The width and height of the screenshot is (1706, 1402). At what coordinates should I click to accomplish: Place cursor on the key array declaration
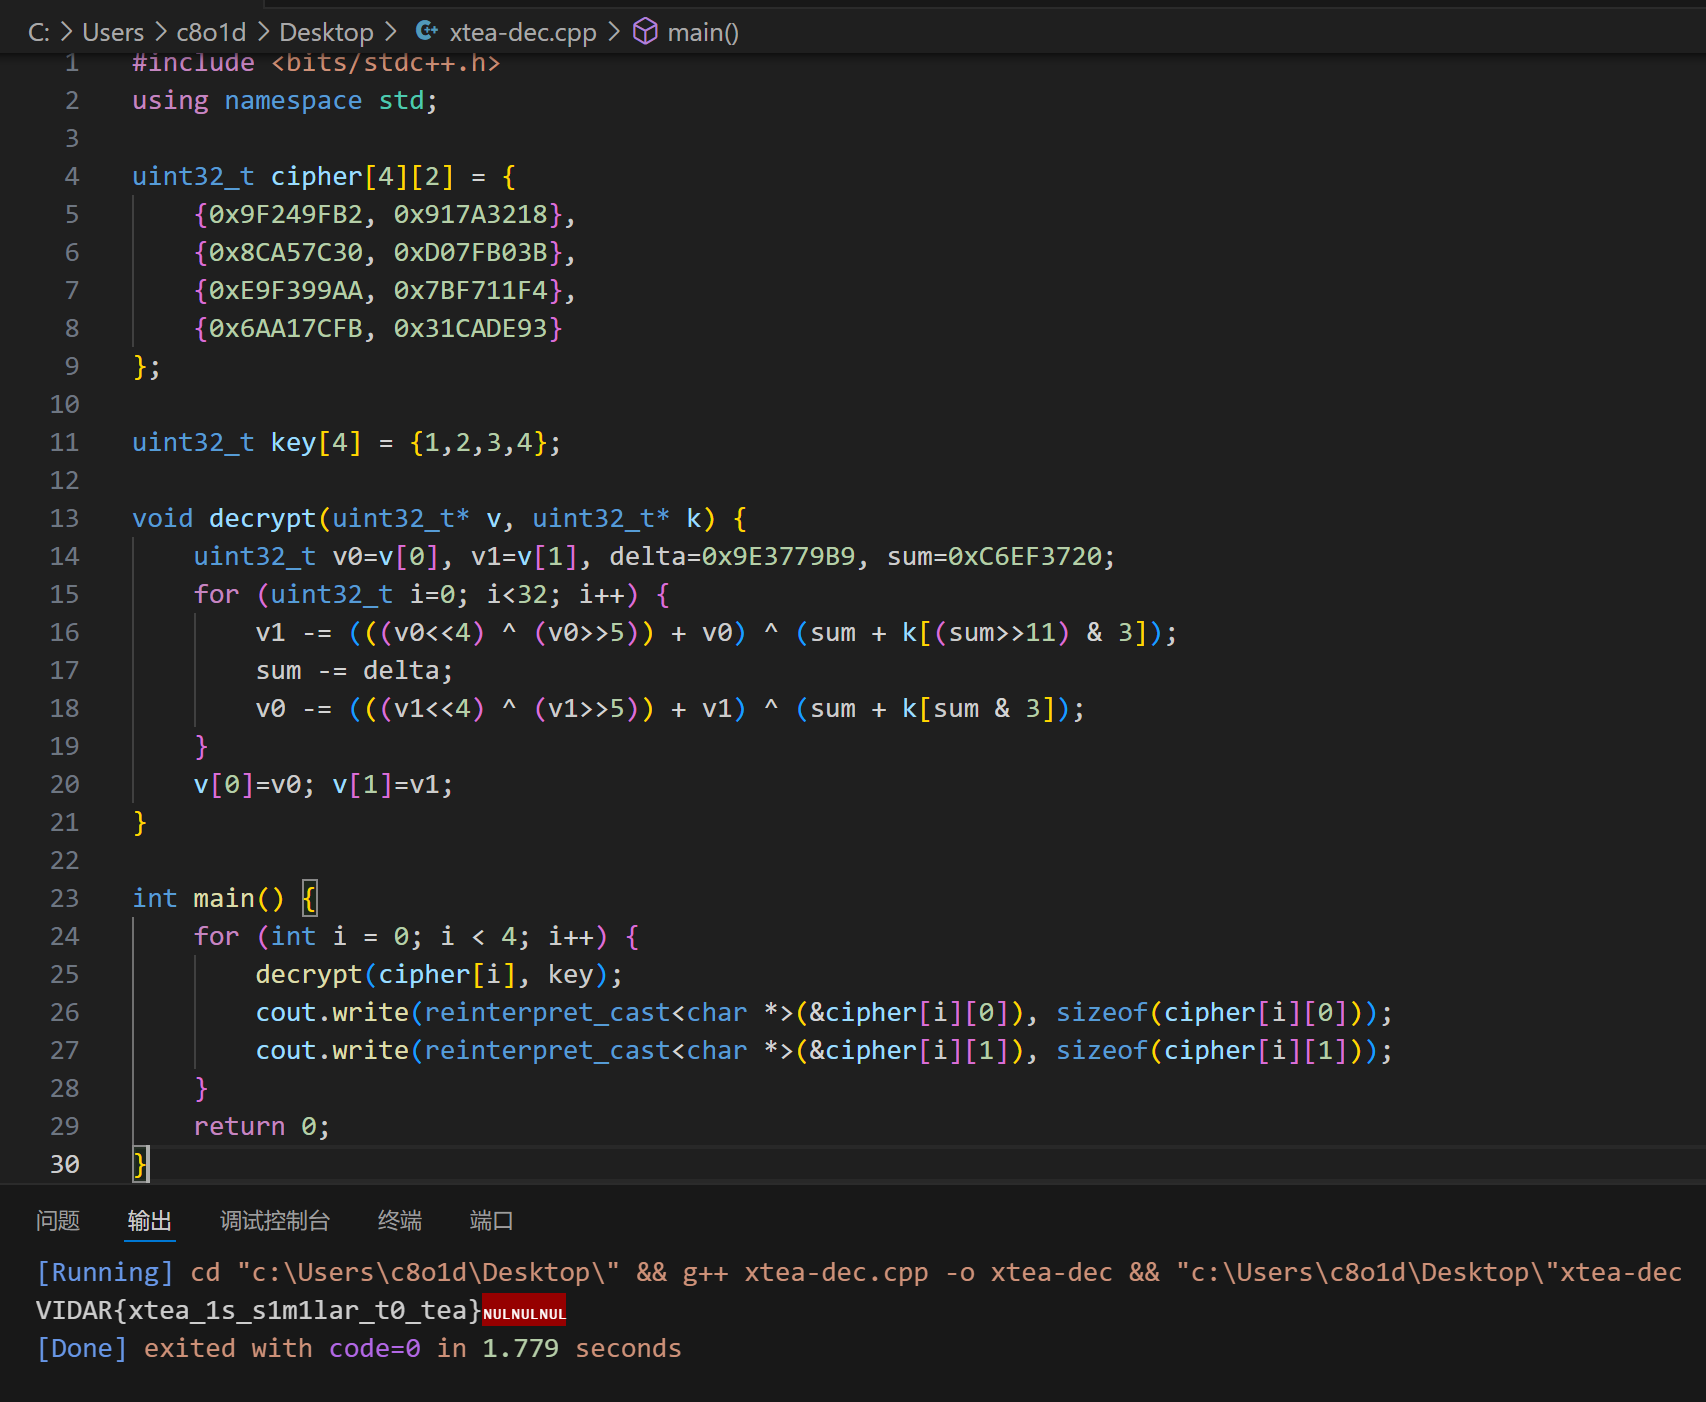coord(293,442)
